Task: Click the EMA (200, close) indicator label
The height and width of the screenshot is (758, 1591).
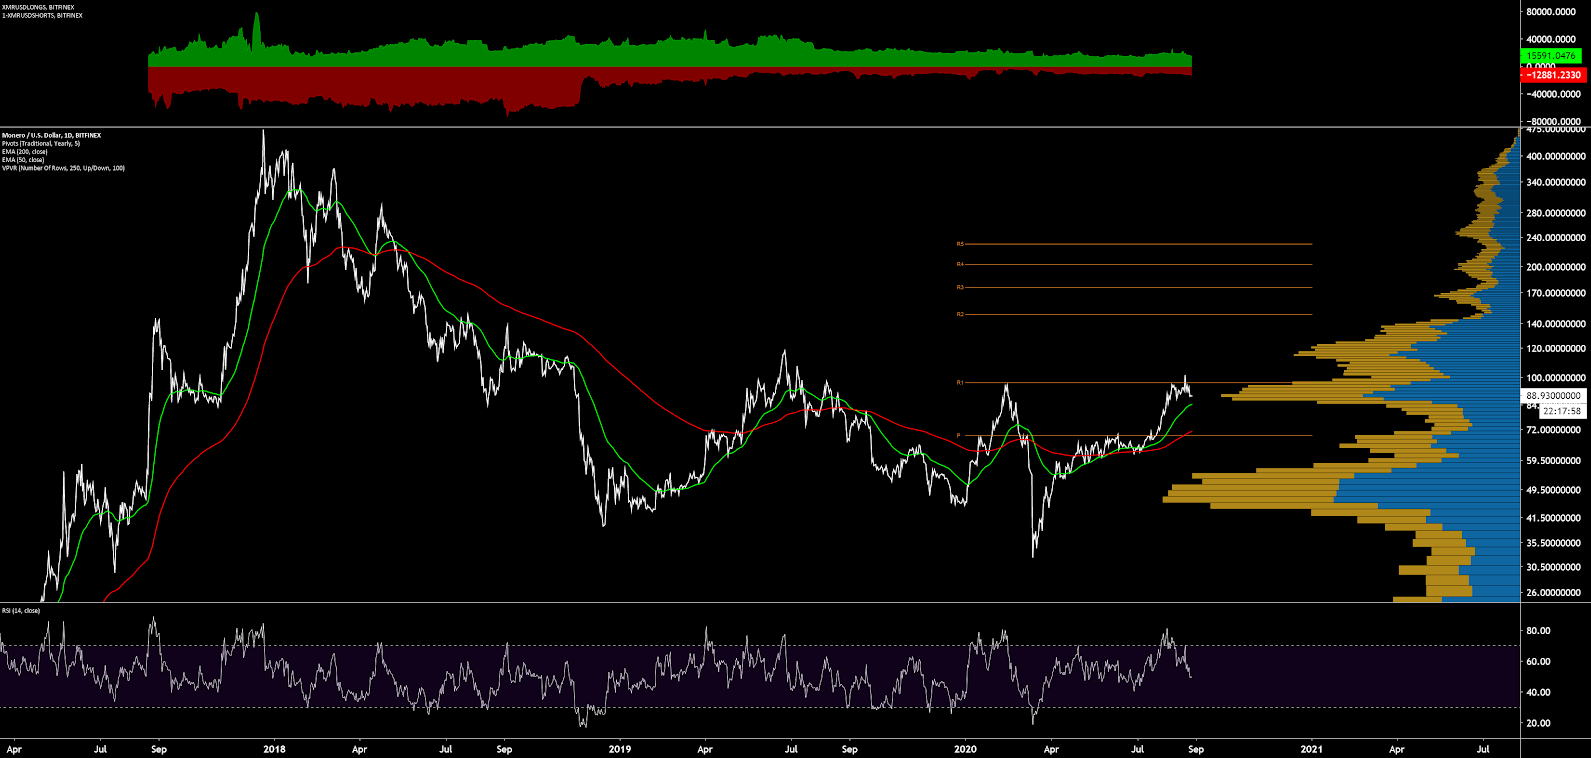Action: coord(24,151)
